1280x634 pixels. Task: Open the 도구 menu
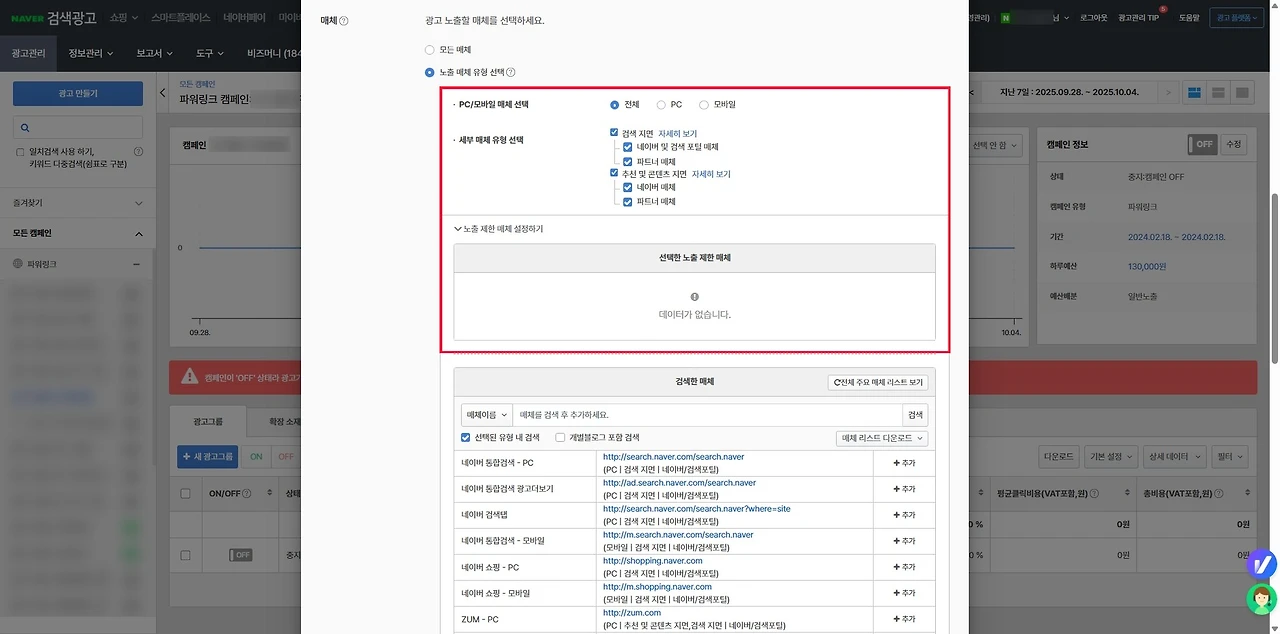tap(211, 53)
